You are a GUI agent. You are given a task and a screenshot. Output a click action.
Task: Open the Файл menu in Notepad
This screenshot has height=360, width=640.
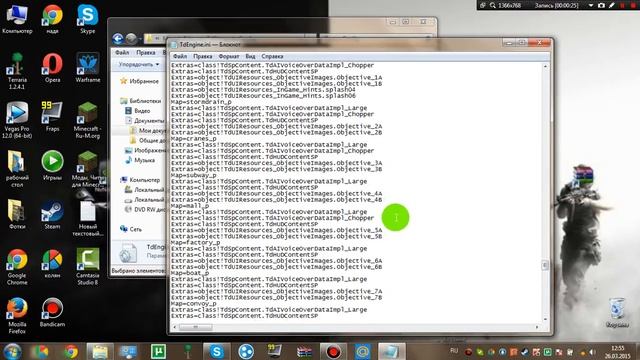(180, 56)
